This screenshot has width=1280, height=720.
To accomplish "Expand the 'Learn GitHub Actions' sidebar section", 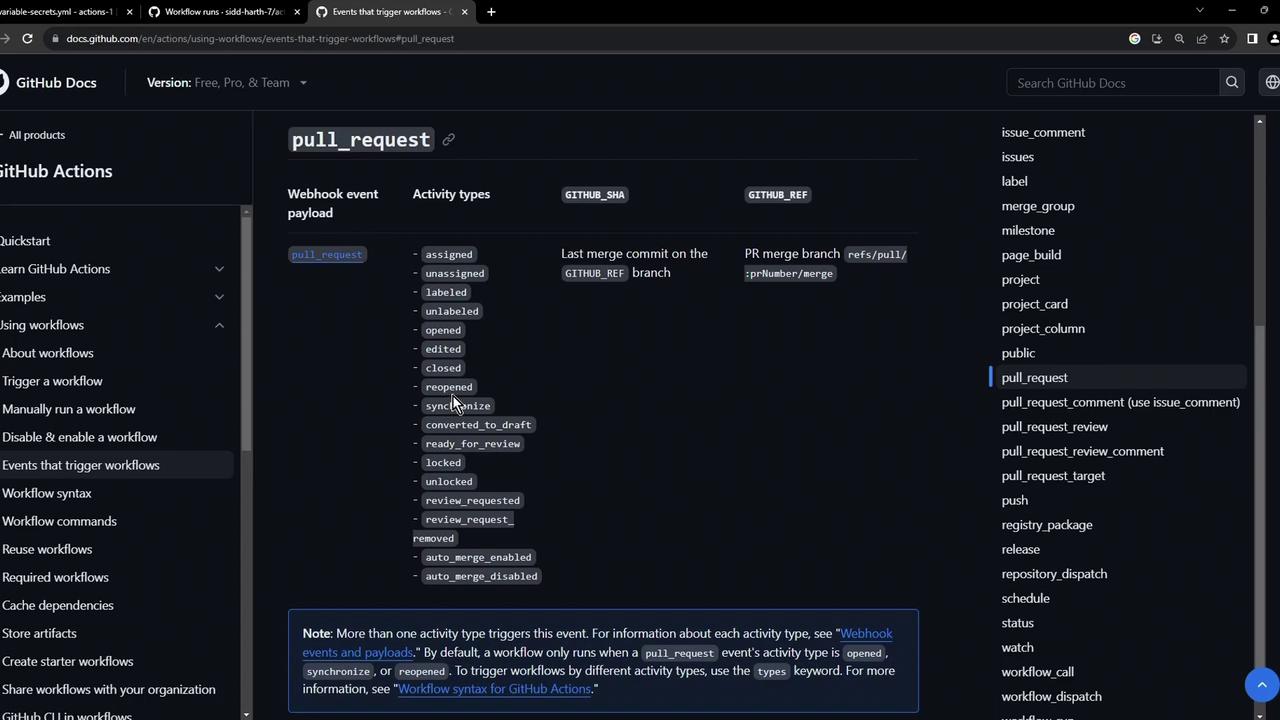I will [219, 269].
